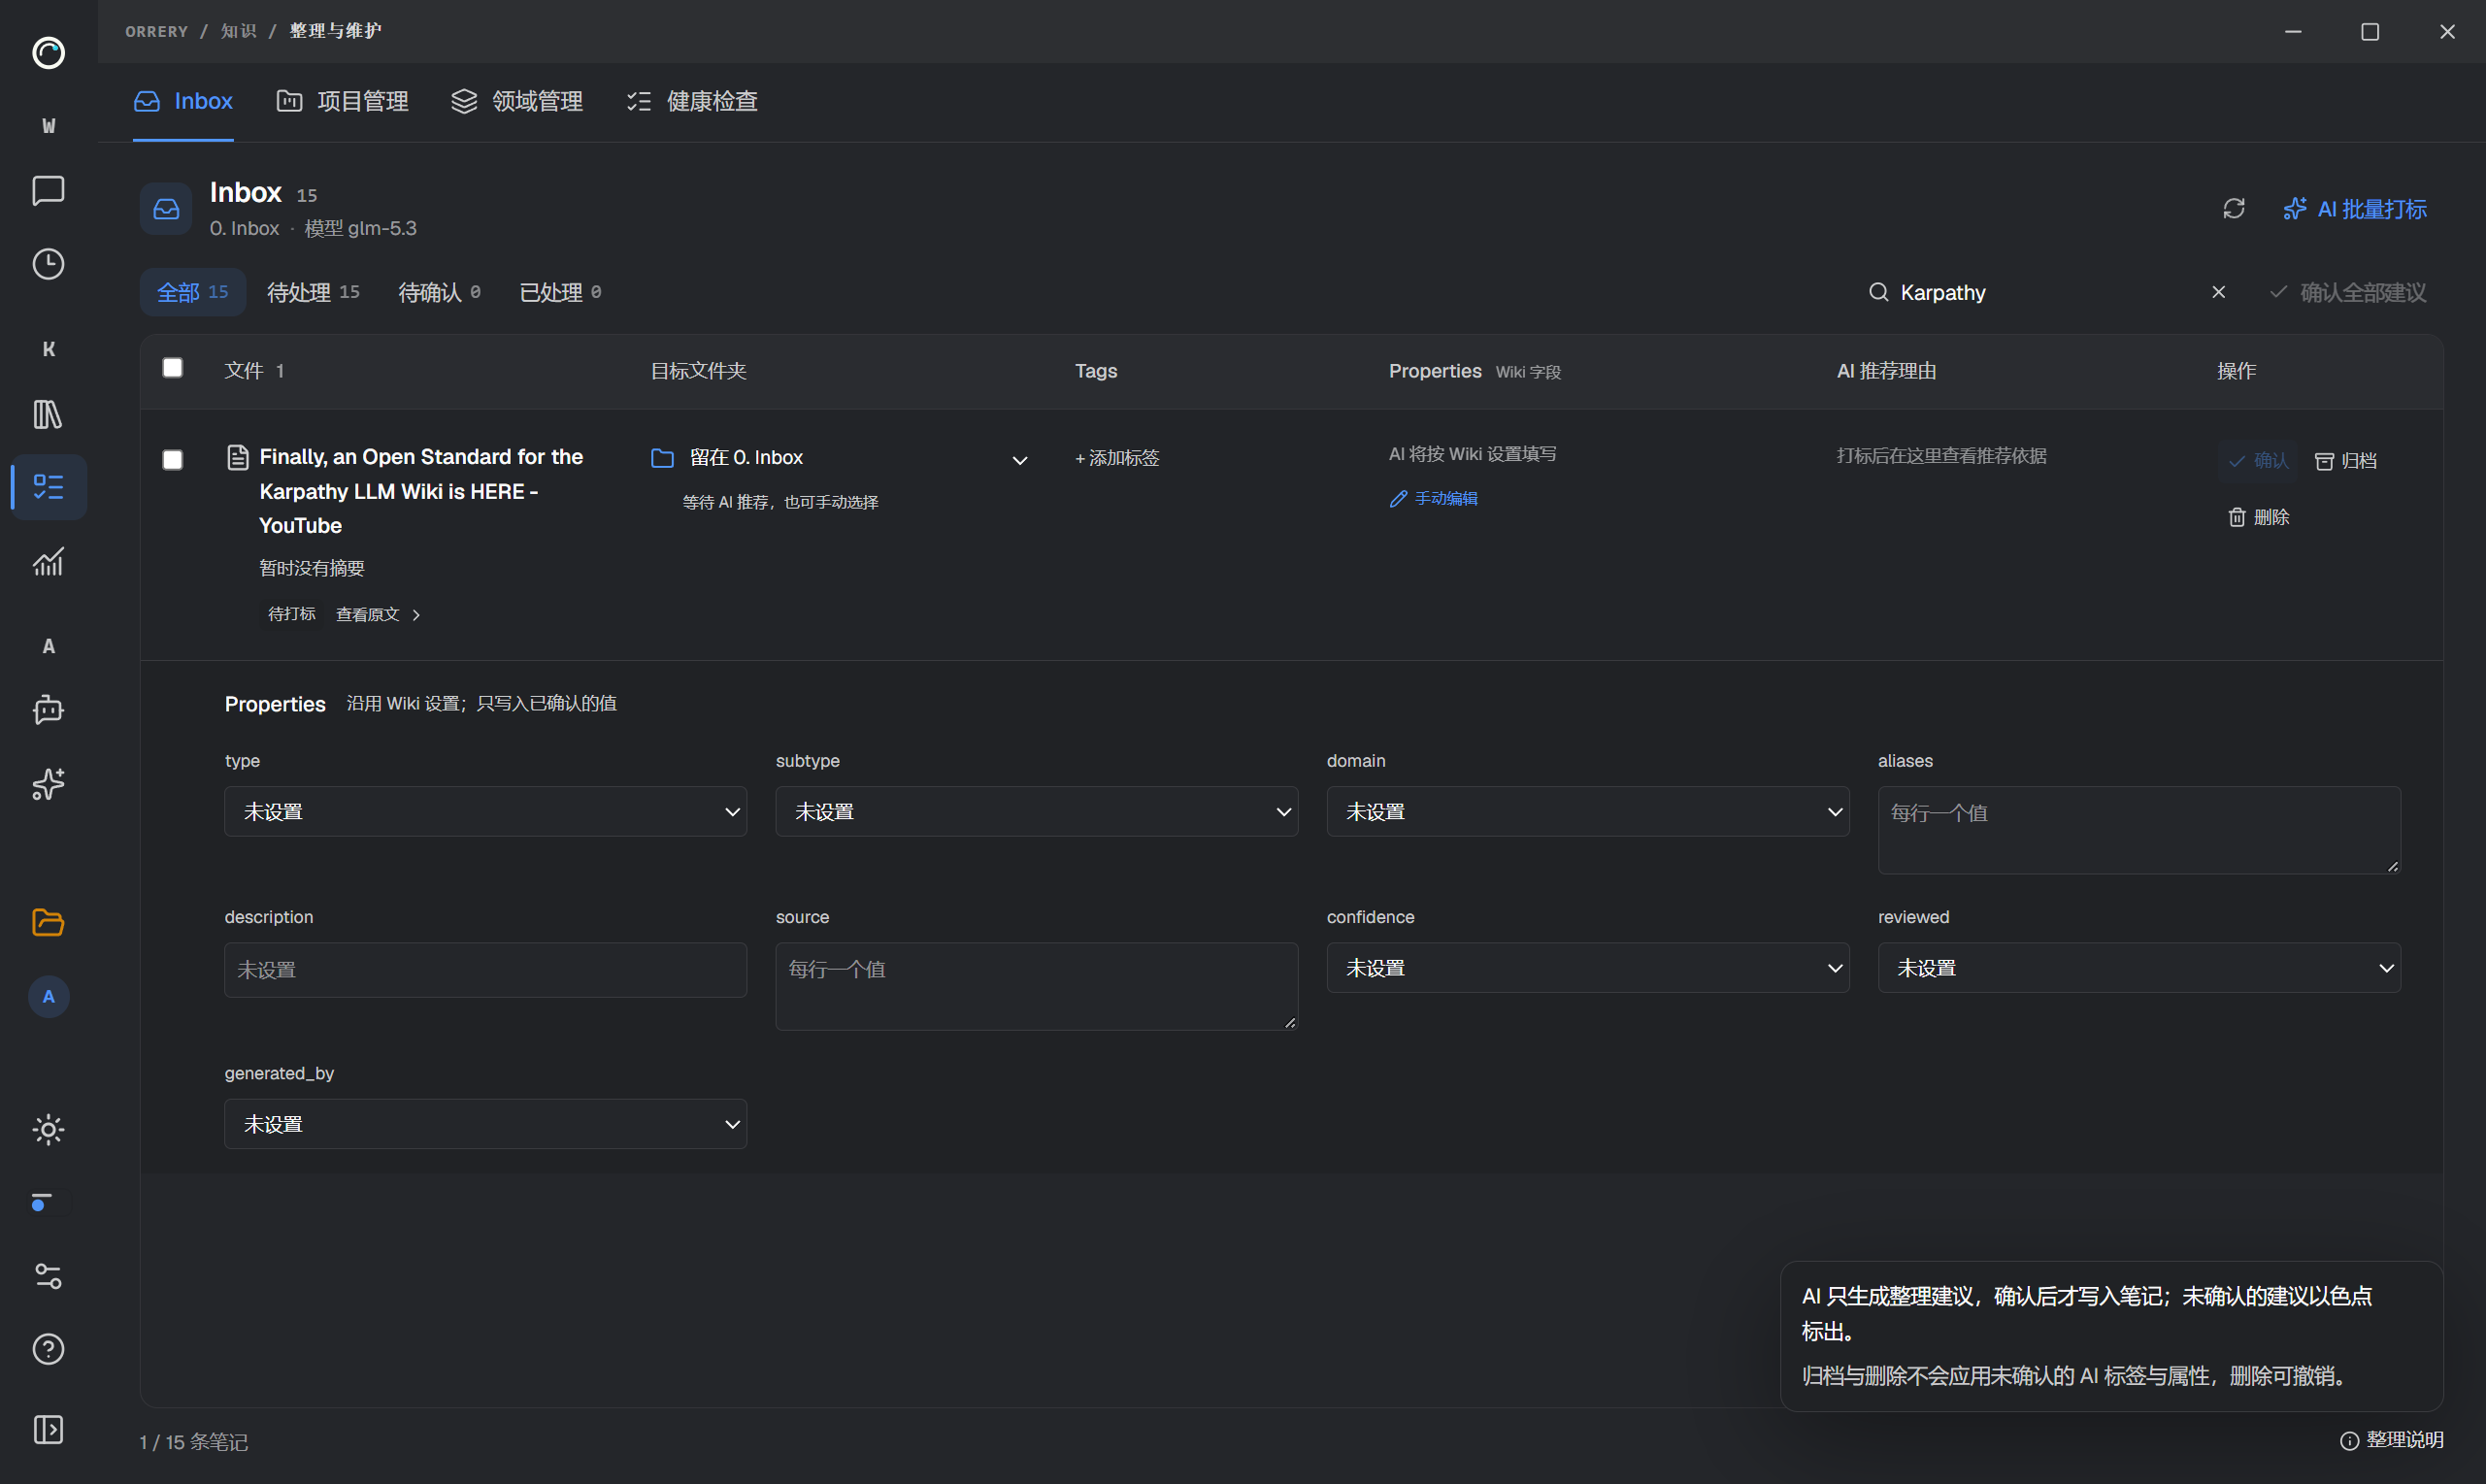Collapse the sidebar panel icon

click(48, 1429)
